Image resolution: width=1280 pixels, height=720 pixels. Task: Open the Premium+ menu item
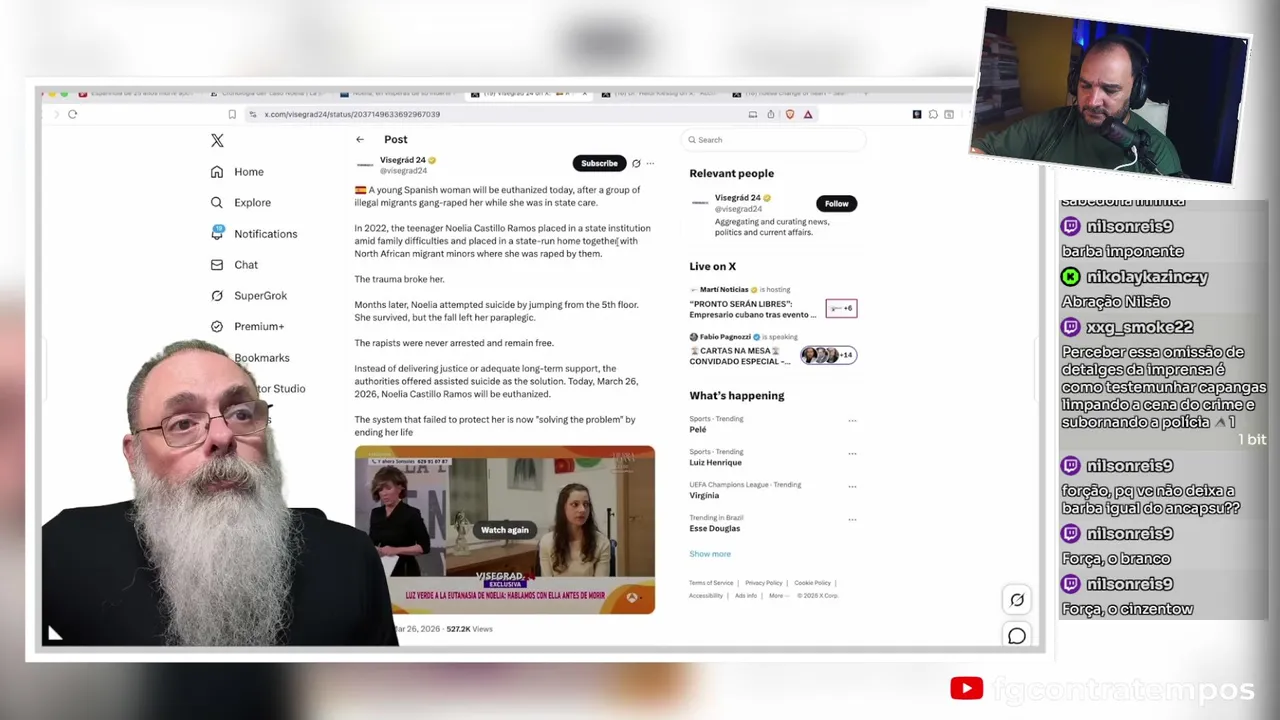click(x=247, y=327)
